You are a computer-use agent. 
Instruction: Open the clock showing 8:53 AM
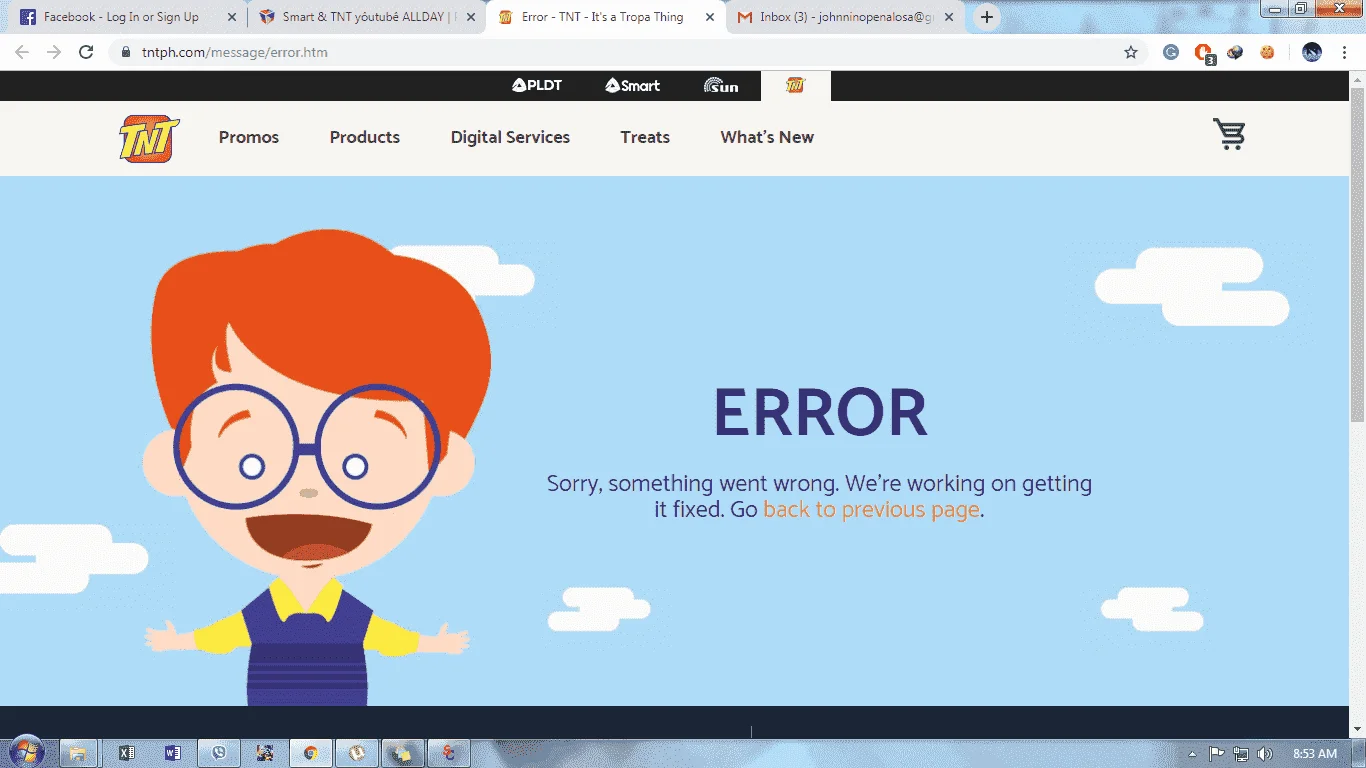click(x=1314, y=753)
